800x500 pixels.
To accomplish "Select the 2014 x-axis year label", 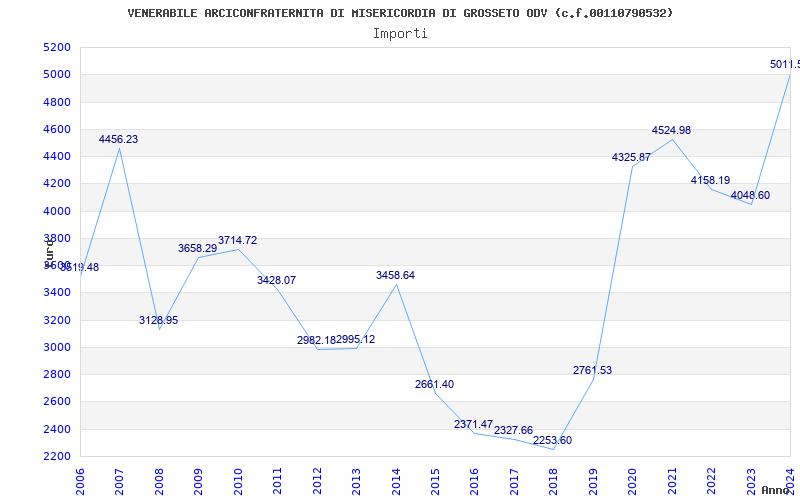I will point(396,482).
